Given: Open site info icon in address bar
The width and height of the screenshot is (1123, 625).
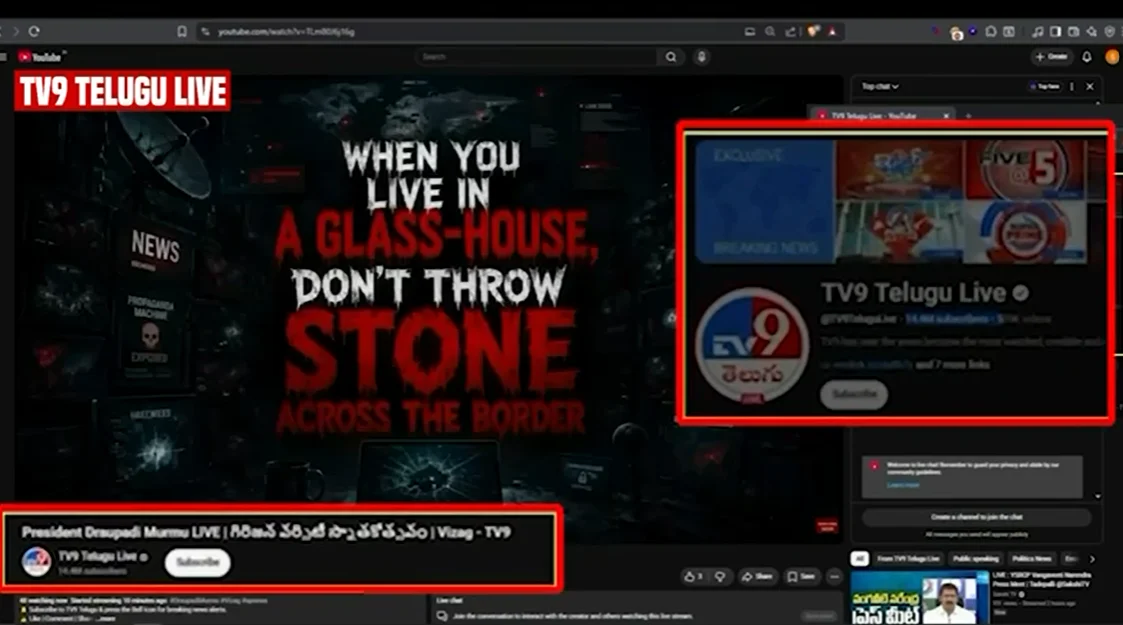Looking at the screenshot, I should click(x=206, y=32).
